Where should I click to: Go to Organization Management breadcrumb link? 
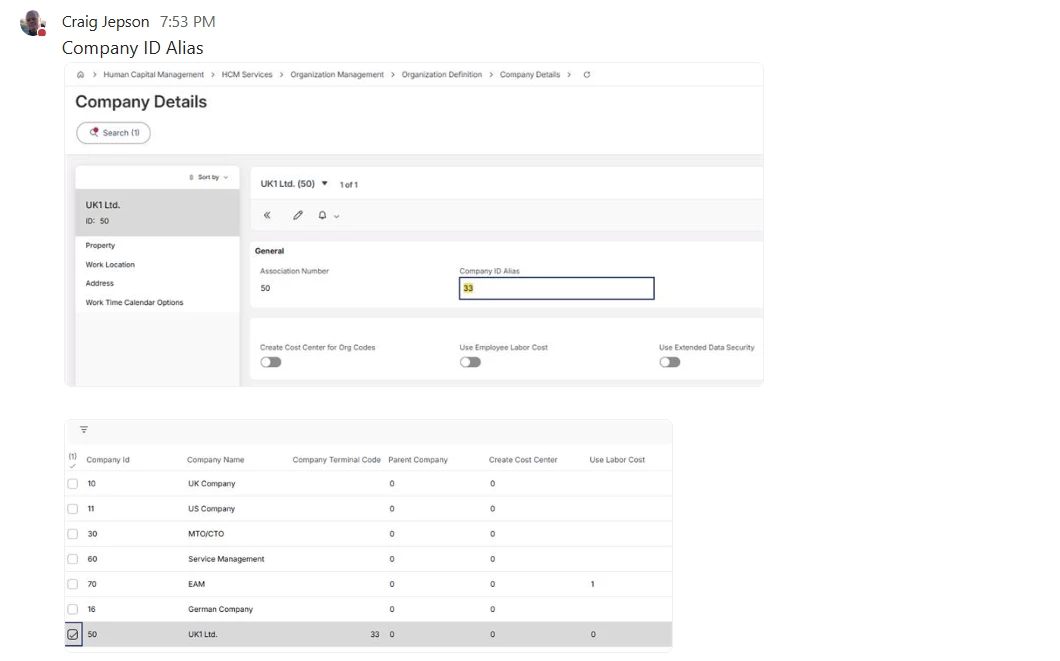pyautogui.click(x=337, y=75)
